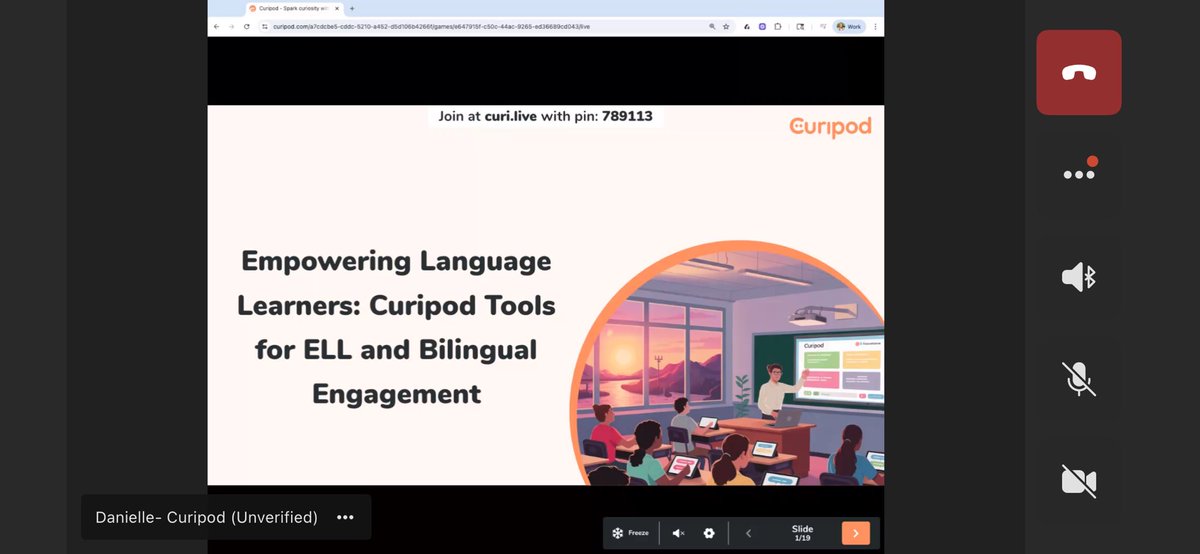This screenshot has width=1200, height=554.
Task: Click the browser back arrow
Action: 217,26
